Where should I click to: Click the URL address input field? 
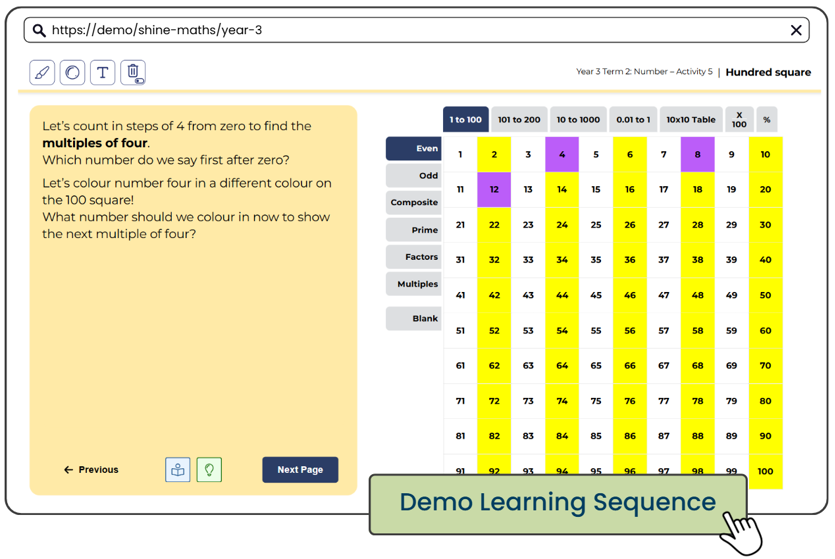416,30
